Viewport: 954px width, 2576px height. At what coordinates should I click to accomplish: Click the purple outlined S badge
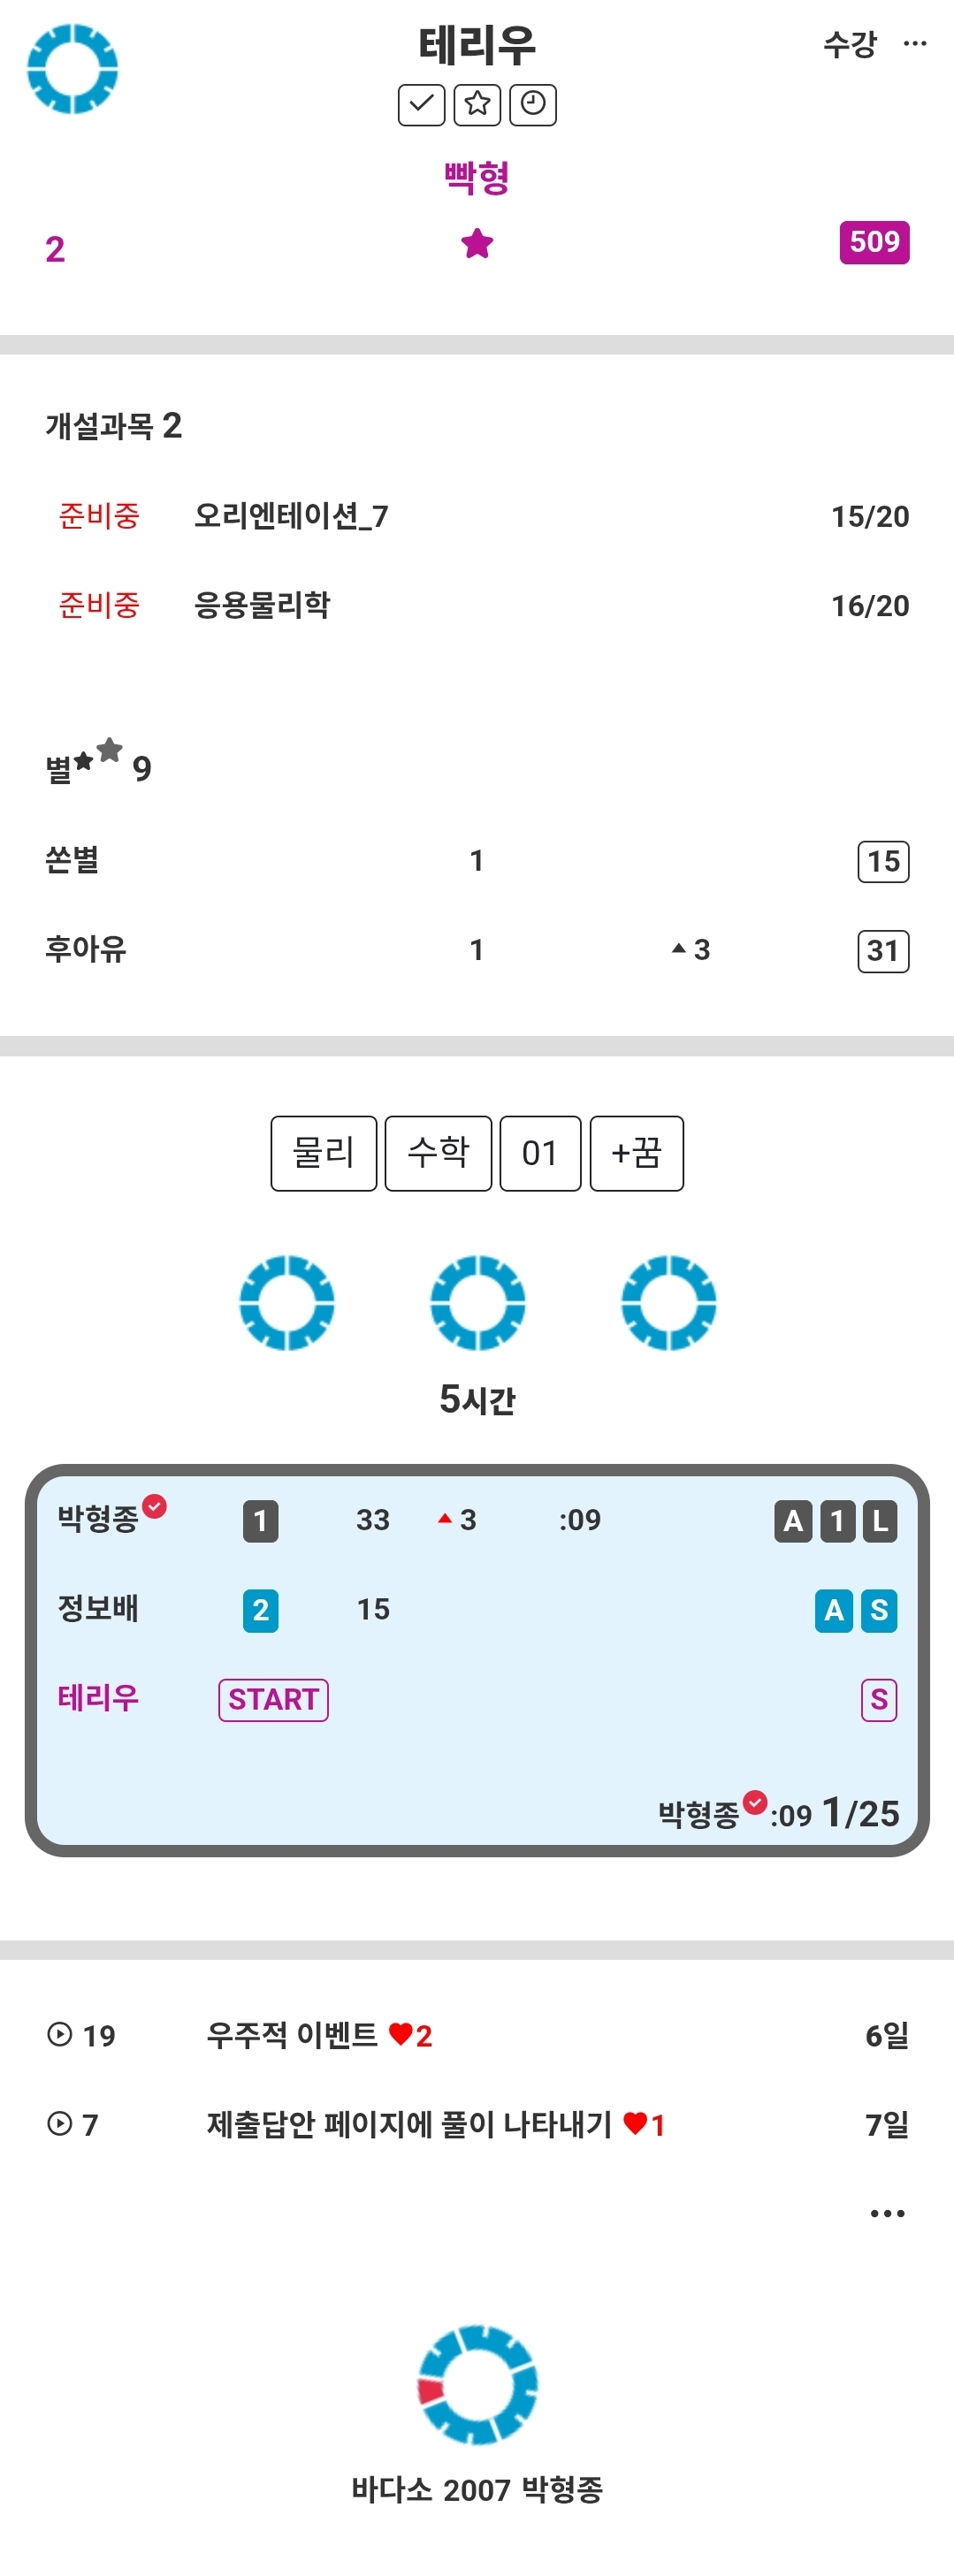pos(879,1699)
